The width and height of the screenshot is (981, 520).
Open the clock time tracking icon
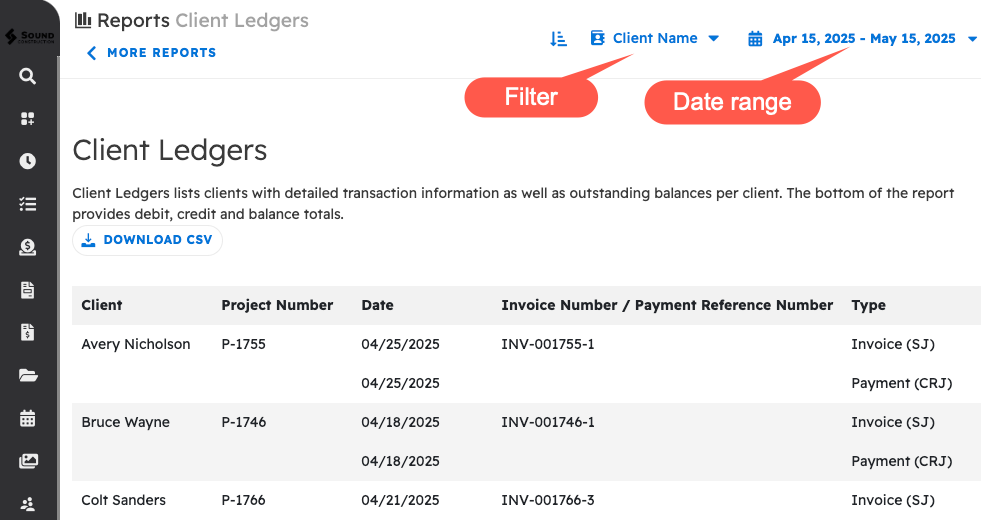coord(28,161)
